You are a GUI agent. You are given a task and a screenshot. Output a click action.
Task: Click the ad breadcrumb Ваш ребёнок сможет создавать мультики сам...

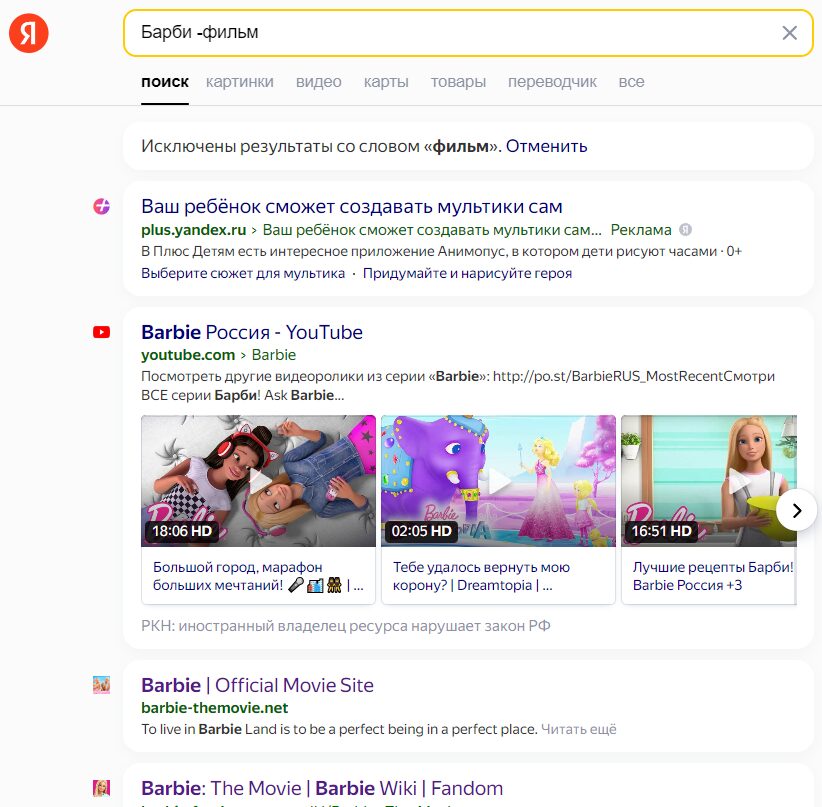pos(432,230)
